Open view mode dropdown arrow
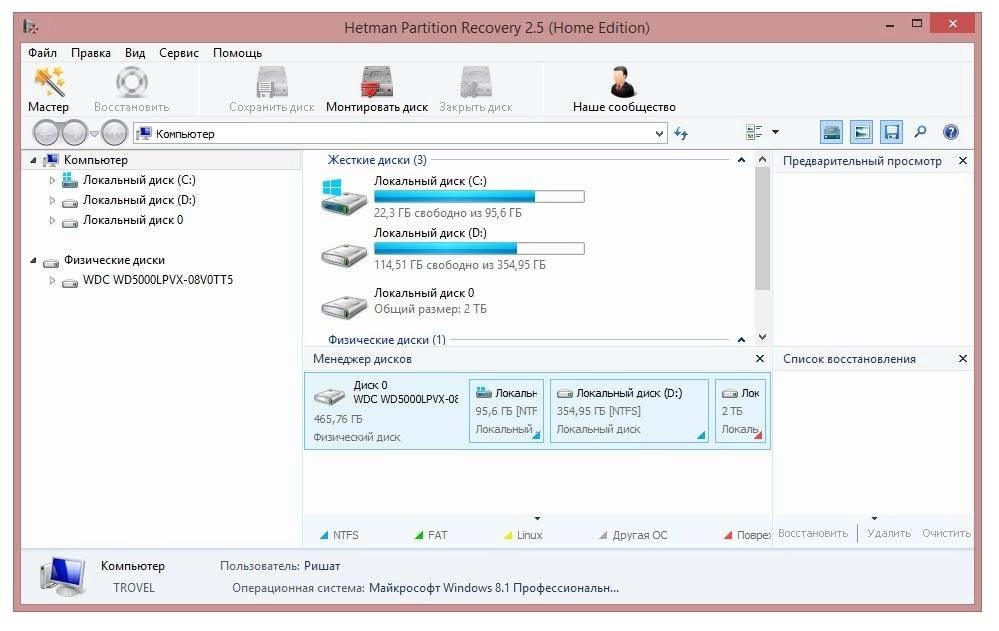This screenshot has width=999, height=631. 775,132
